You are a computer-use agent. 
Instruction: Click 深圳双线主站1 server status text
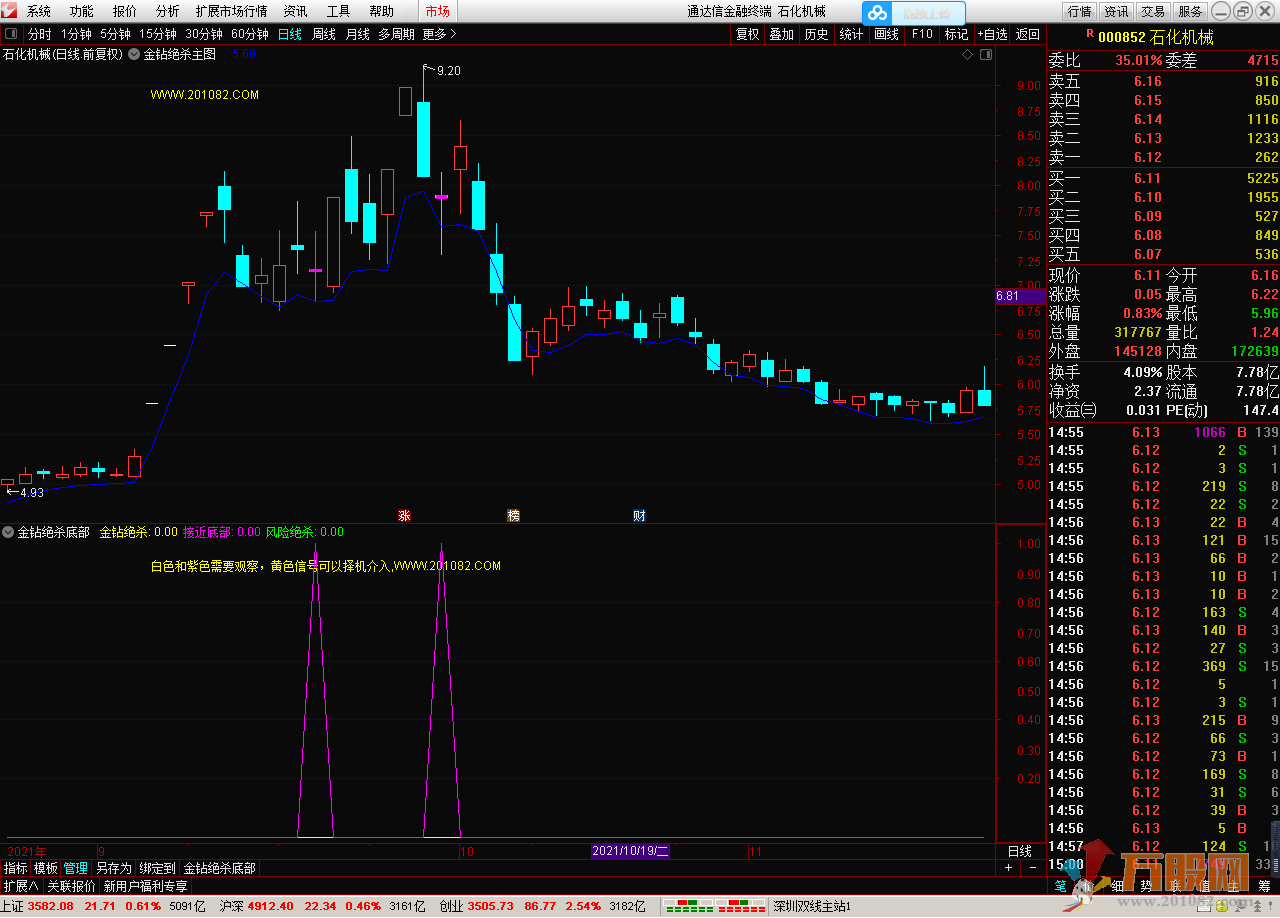811,906
